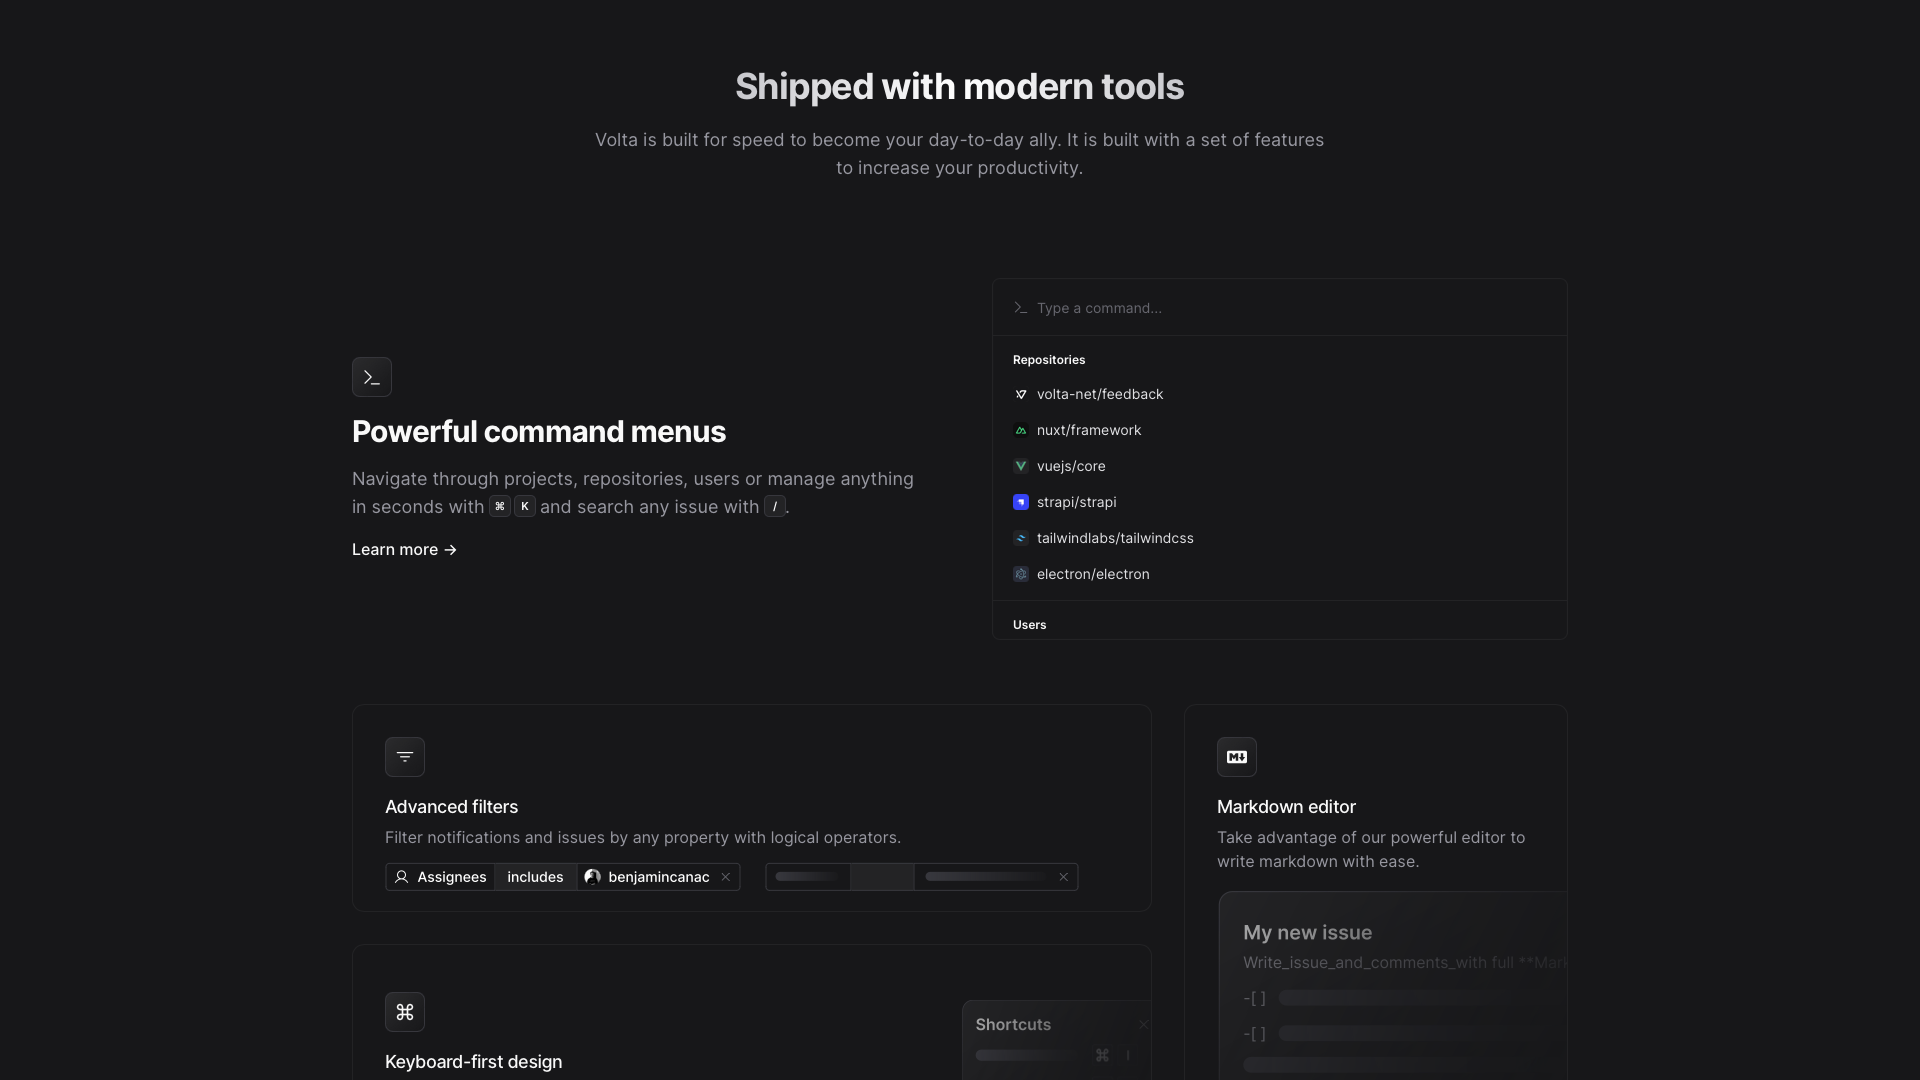Open the Learn more link
Viewport: 1920px width, 1080px height.
pyautogui.click(x=404, y=549)
